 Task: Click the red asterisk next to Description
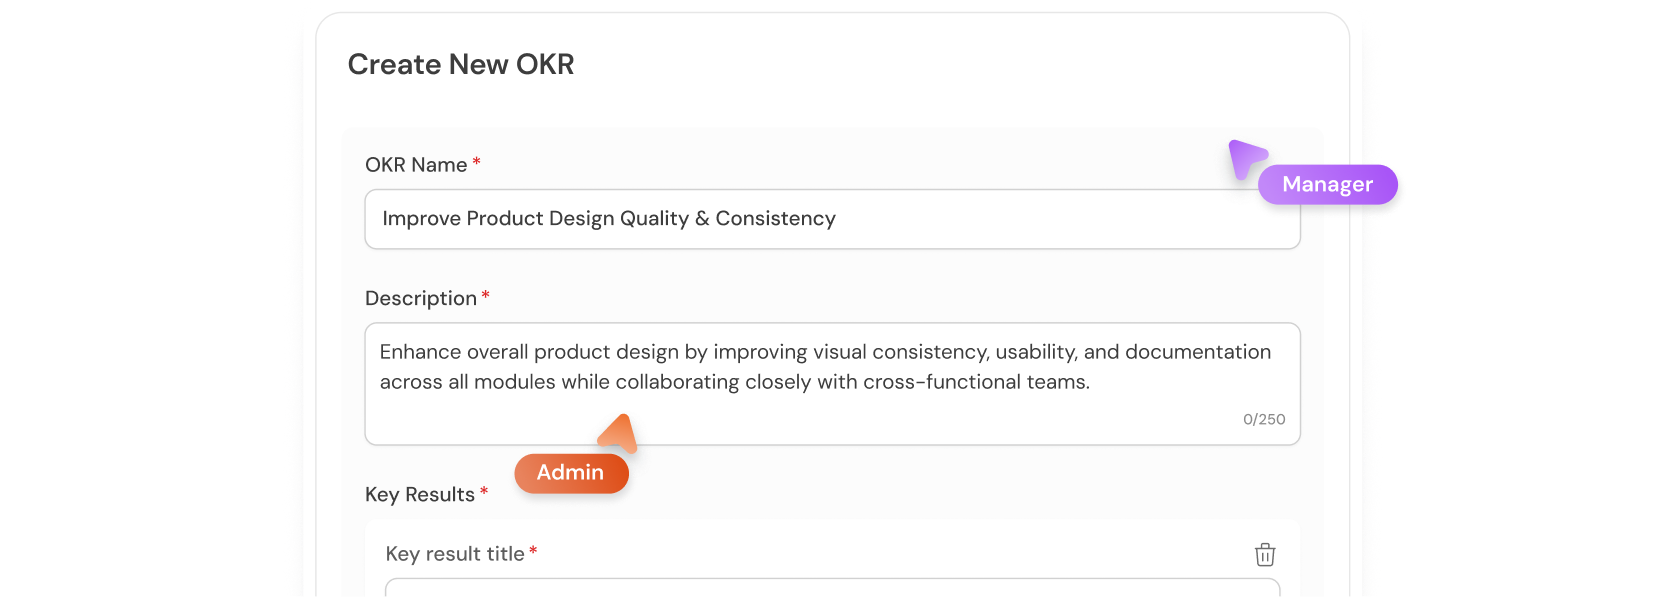click(484, 293)
